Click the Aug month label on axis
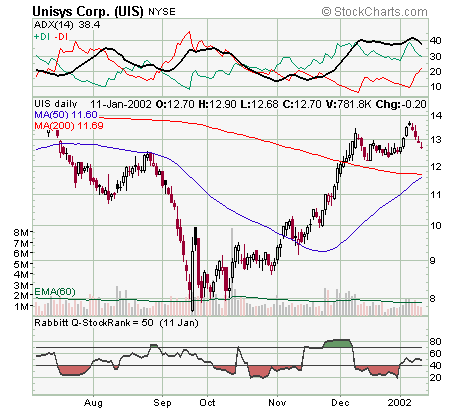 pos(93,403)
